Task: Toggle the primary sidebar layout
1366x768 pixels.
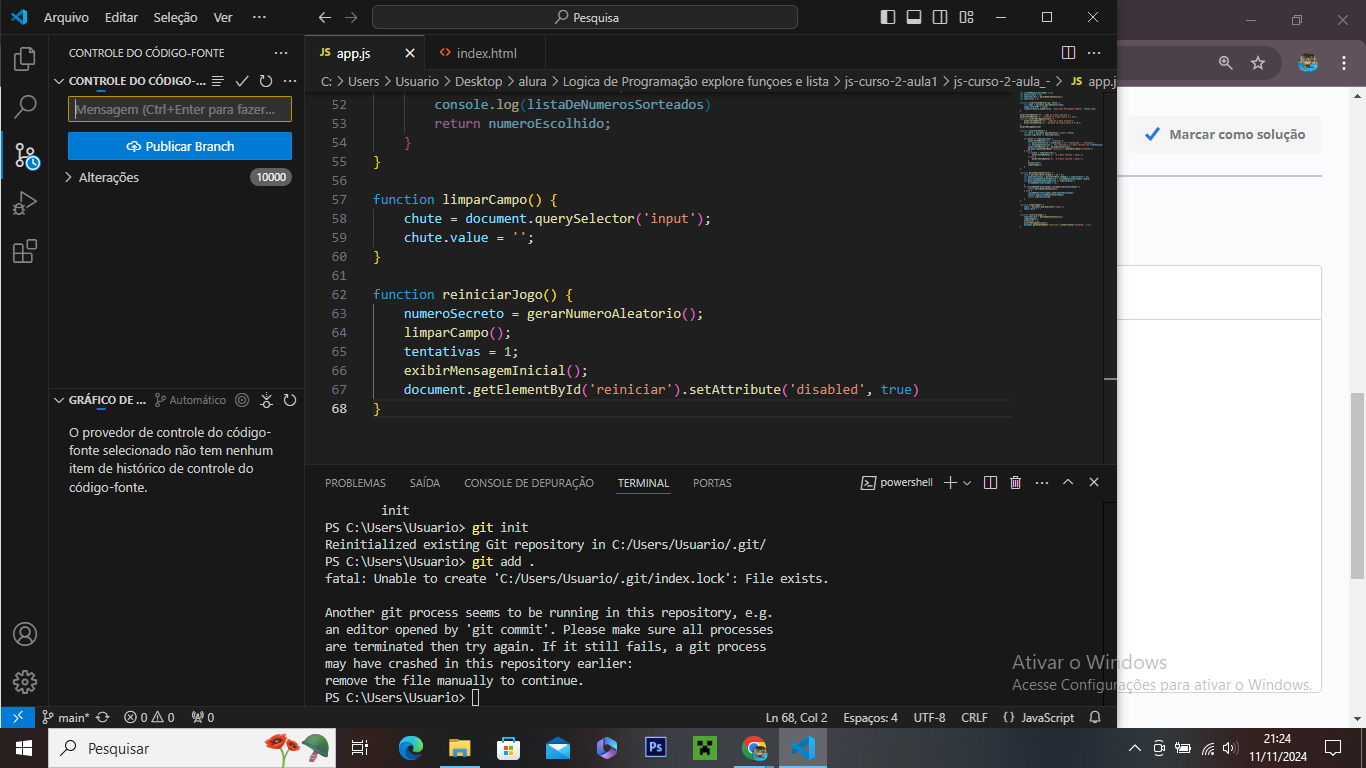Action: (888, 17)
